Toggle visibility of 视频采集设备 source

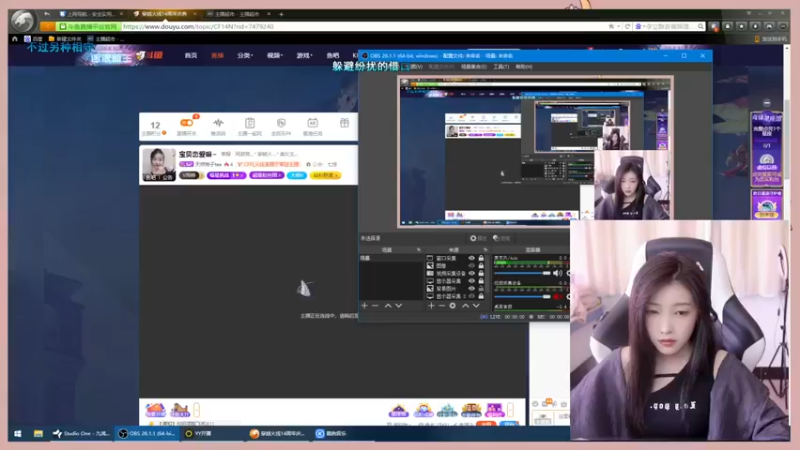(471, 273)
